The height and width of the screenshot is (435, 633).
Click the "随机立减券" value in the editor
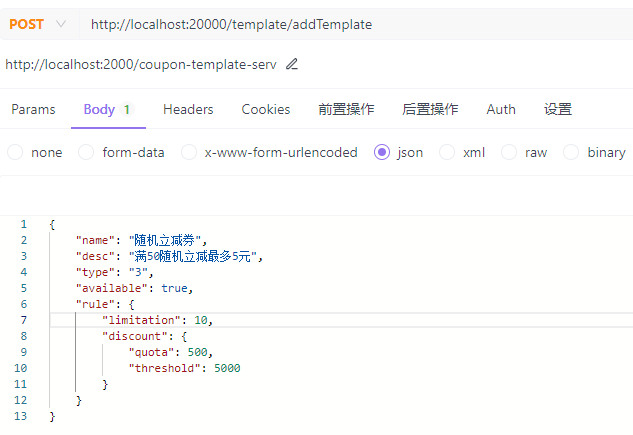tap(165, 241)
